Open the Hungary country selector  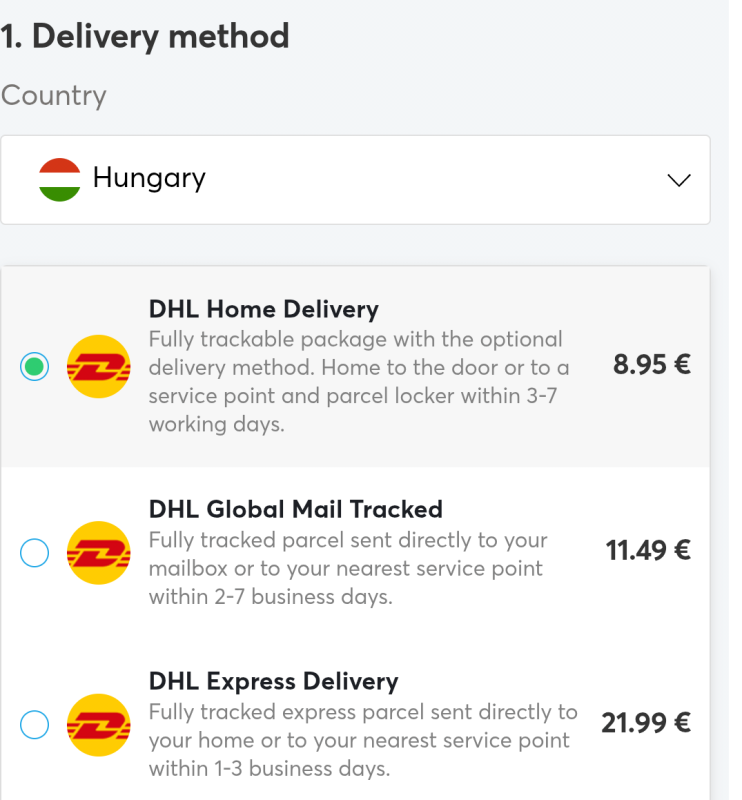click(355, 180)
